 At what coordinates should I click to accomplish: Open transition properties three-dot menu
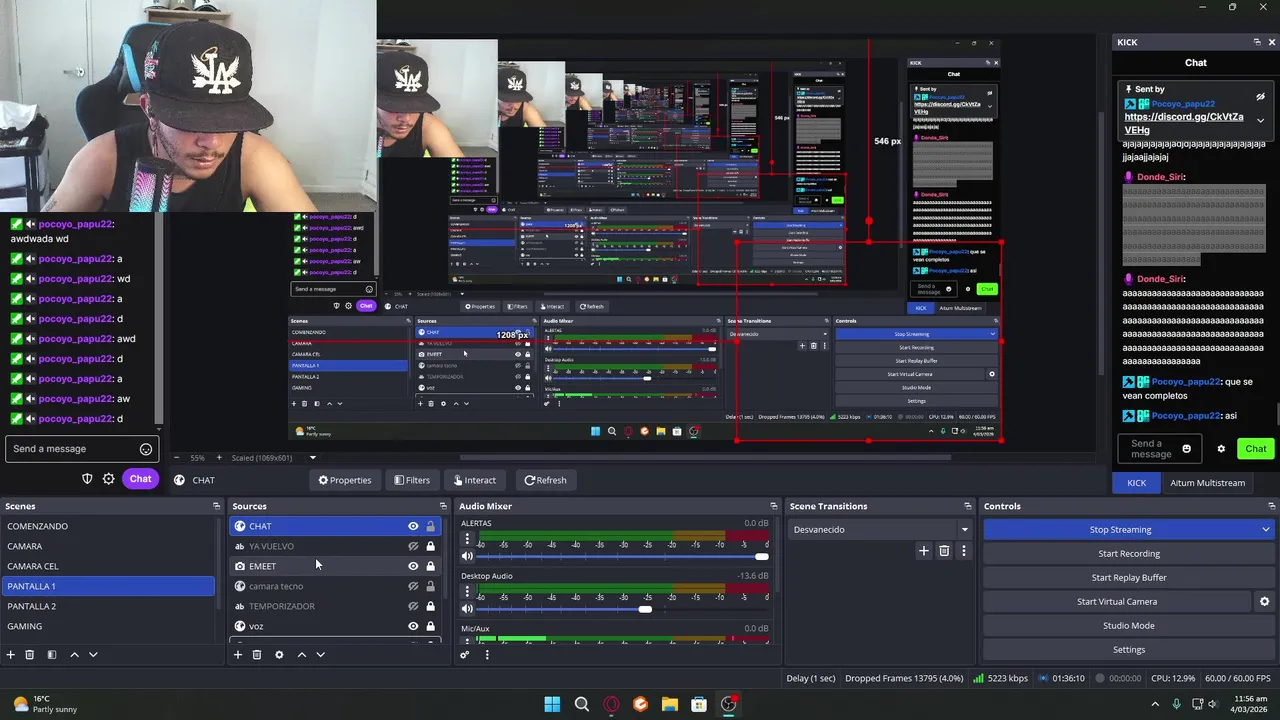point(964,550)
